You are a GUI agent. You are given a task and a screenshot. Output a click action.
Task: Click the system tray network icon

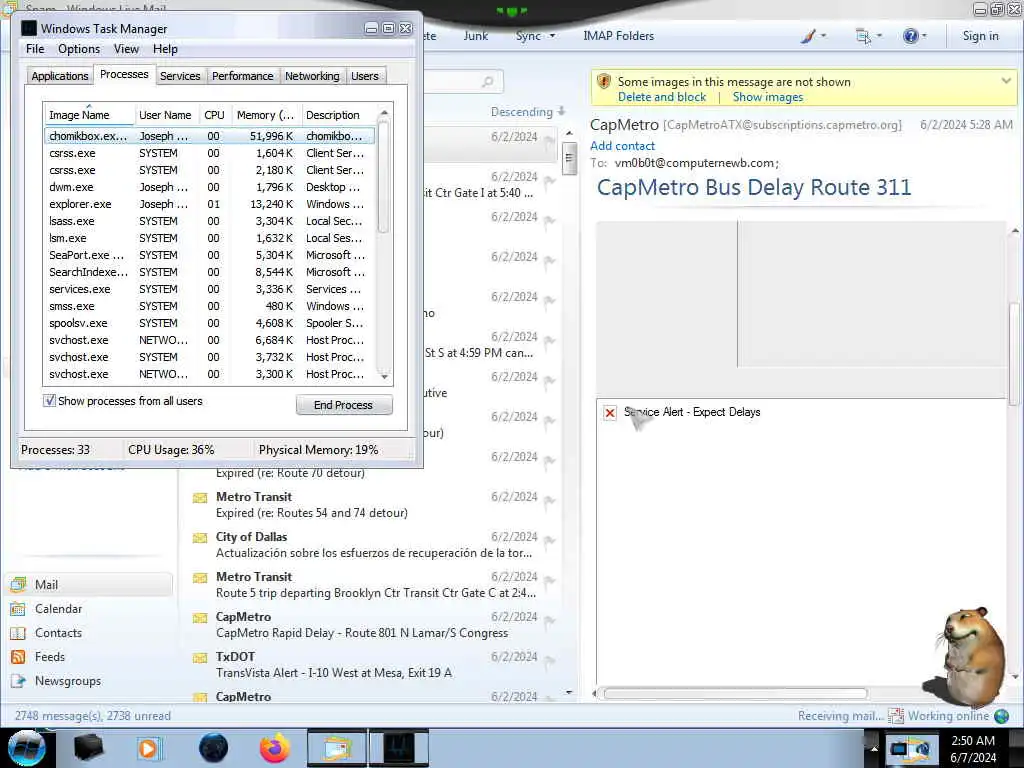point(910,748)
